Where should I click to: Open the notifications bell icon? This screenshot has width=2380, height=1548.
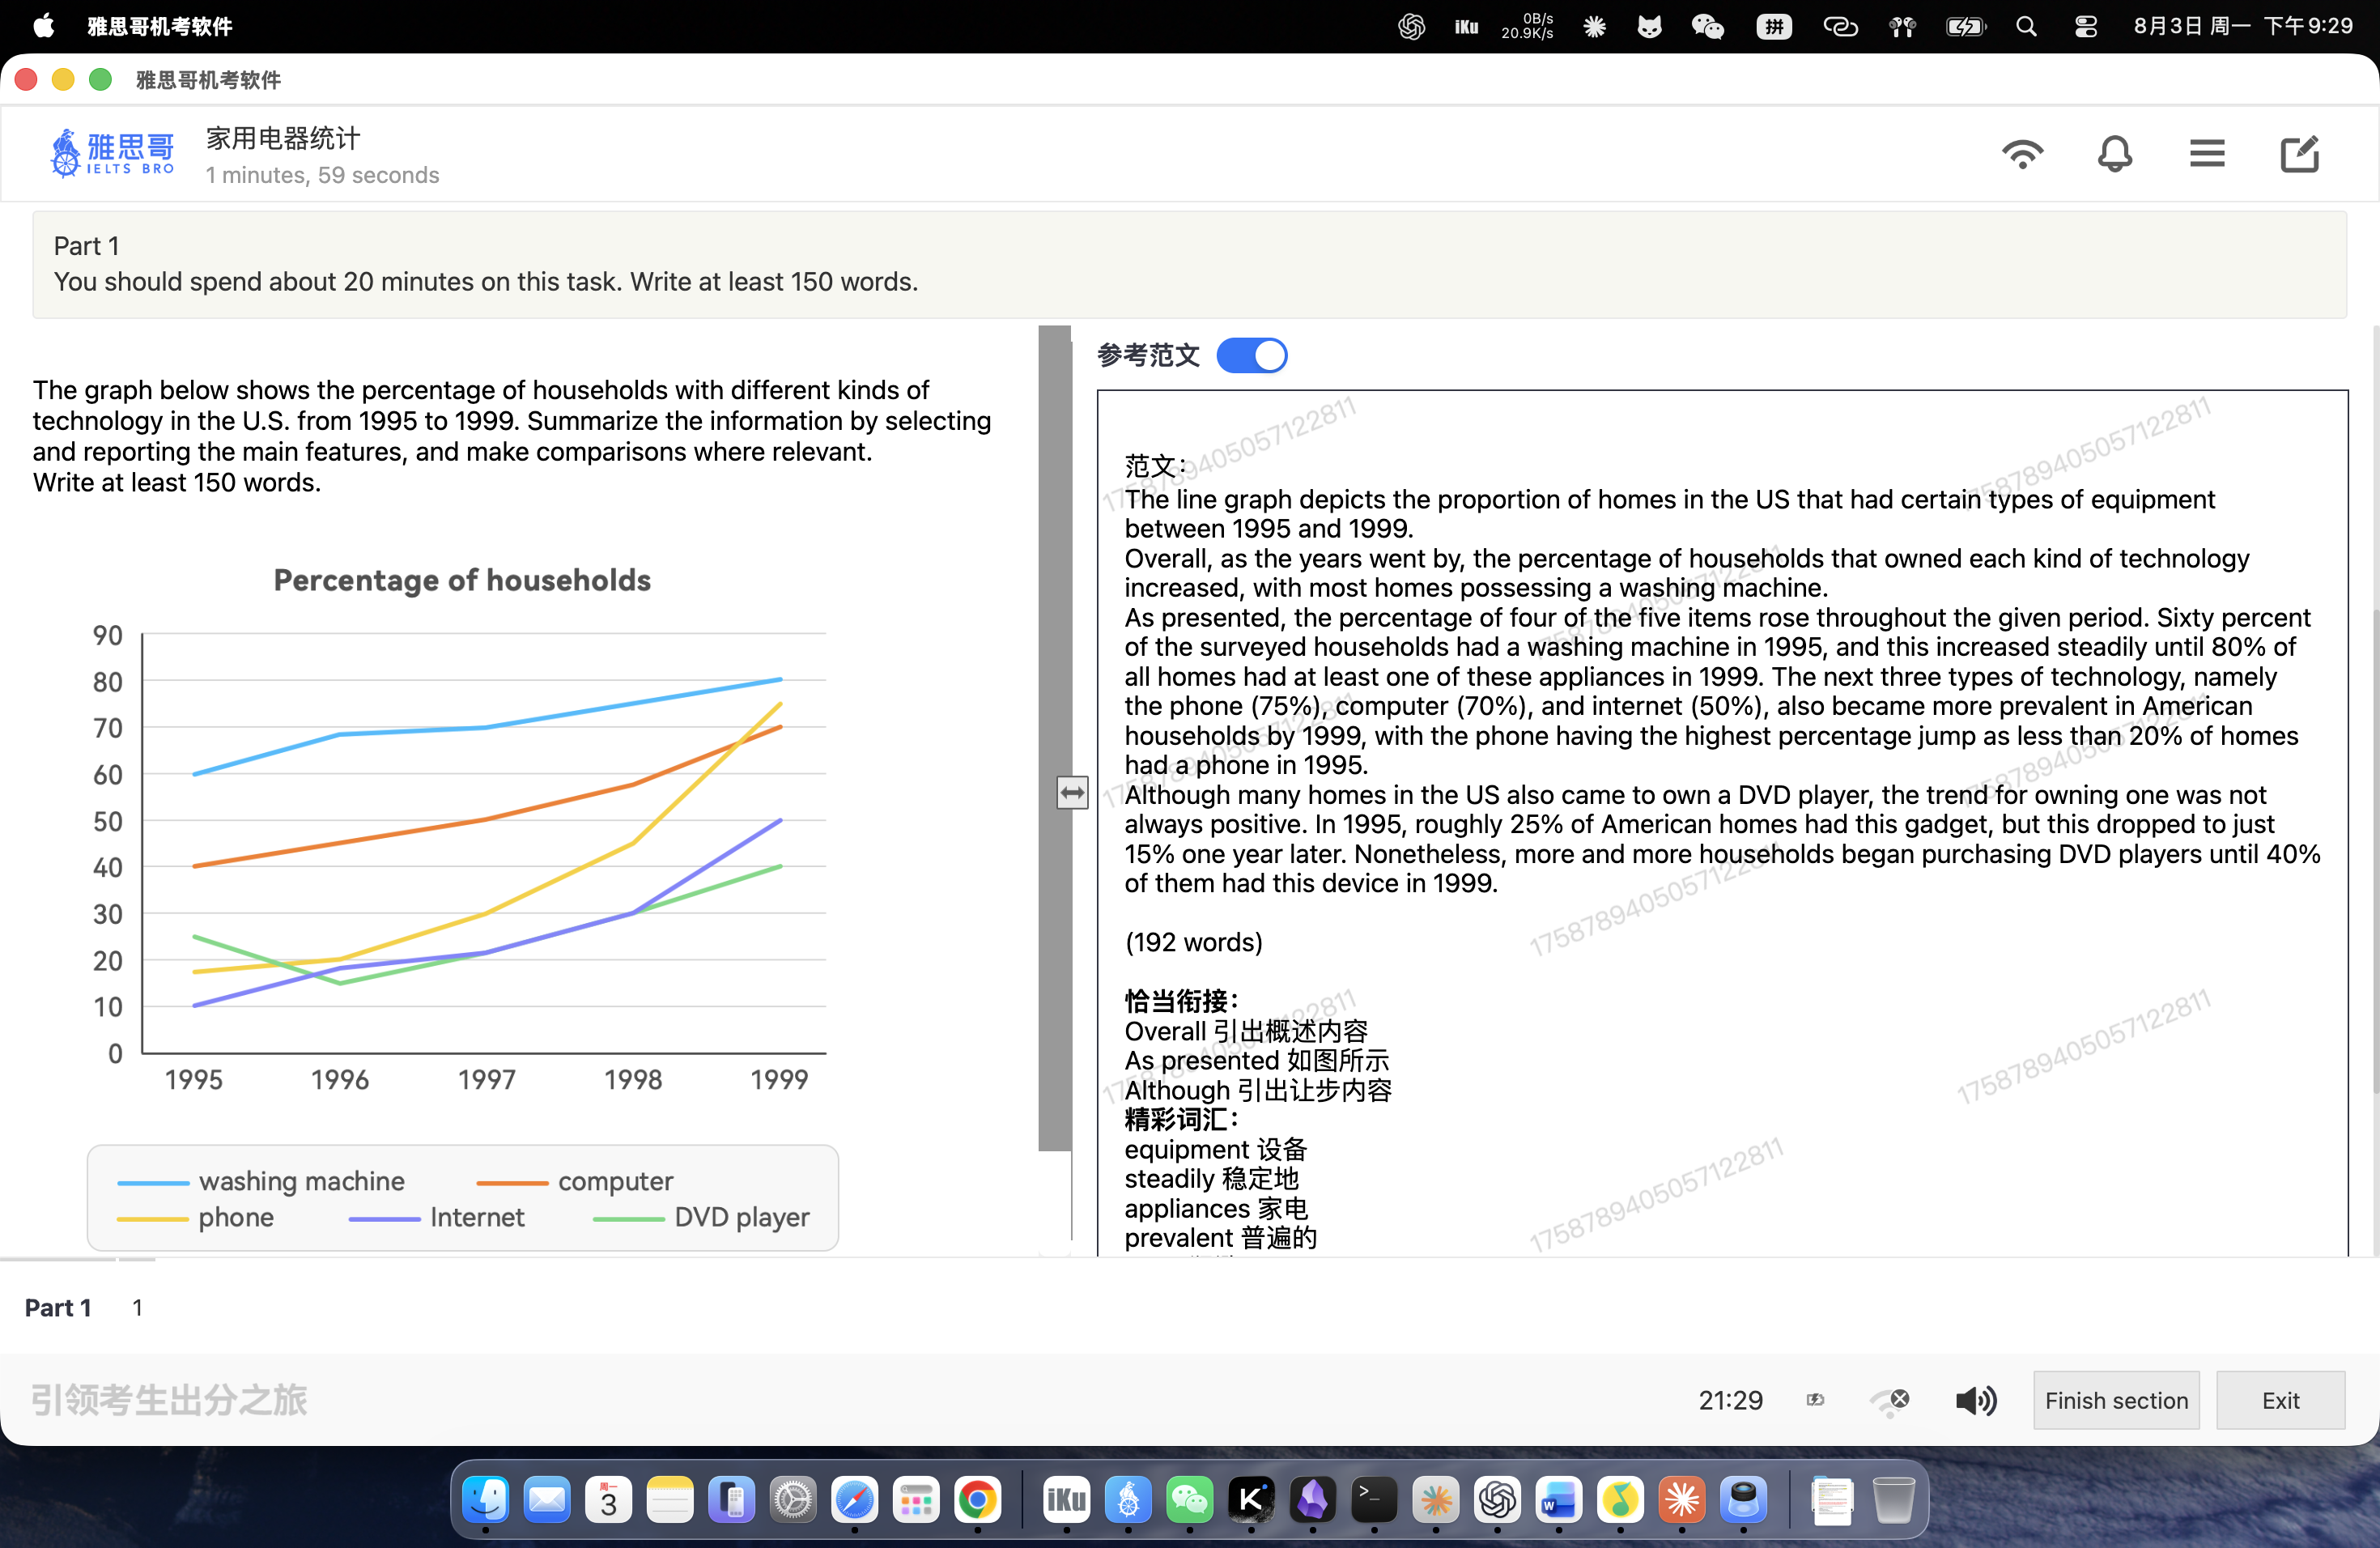pyautogui.click(x=2114, y=154)
